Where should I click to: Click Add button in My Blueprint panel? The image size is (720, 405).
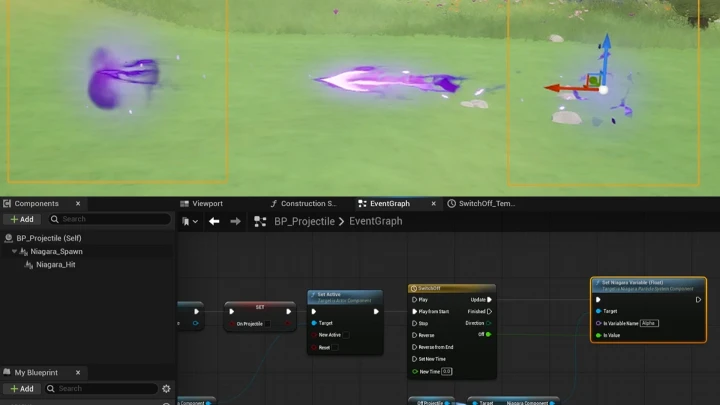pyautogui.click(x=22, y=388)
